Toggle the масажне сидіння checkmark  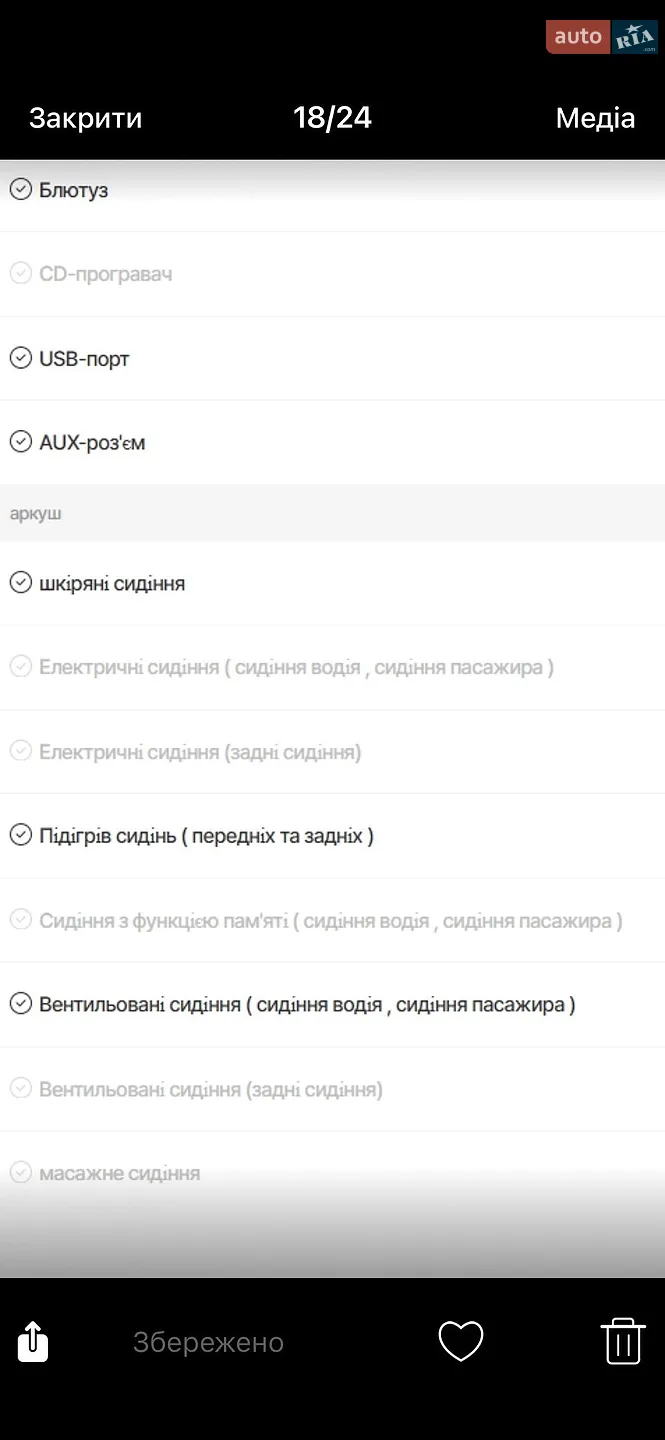pos(21,1173)
